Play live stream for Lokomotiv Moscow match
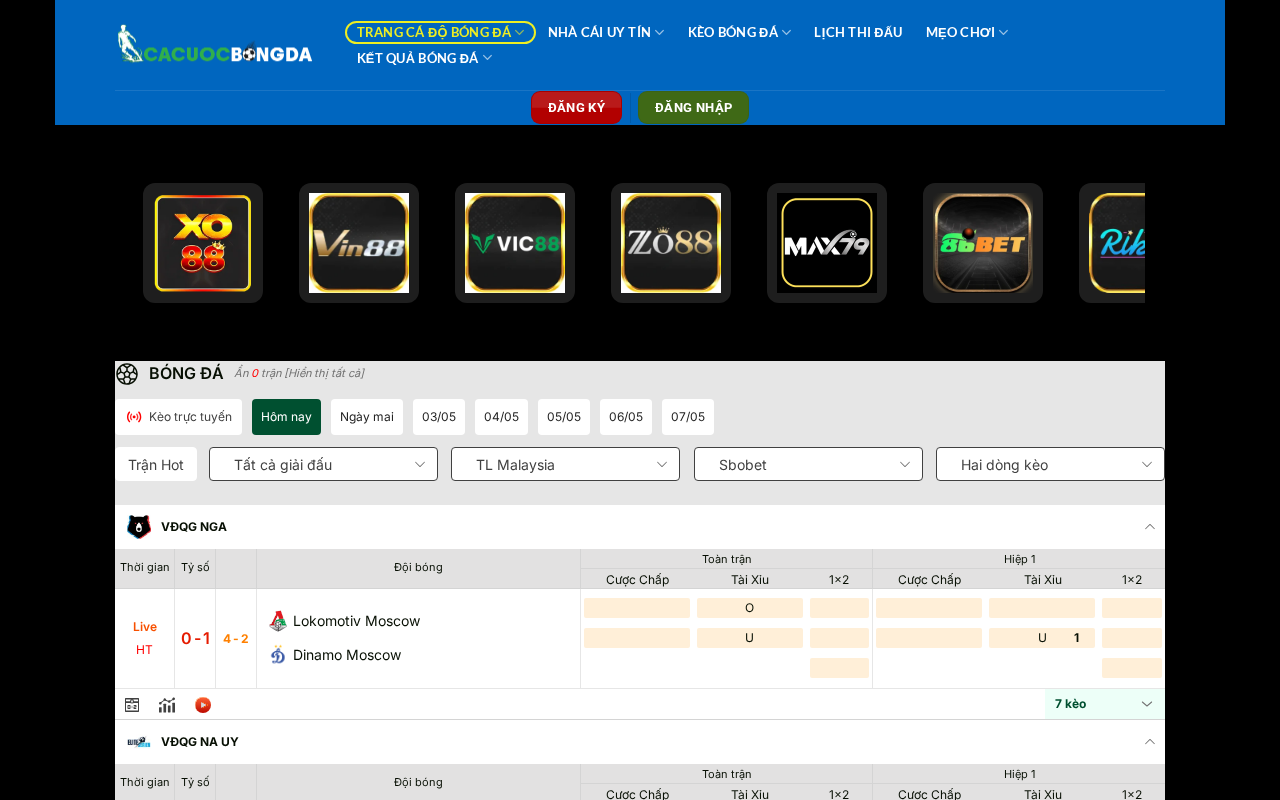This screenshot has width=1280, height=800. point(203,705)
